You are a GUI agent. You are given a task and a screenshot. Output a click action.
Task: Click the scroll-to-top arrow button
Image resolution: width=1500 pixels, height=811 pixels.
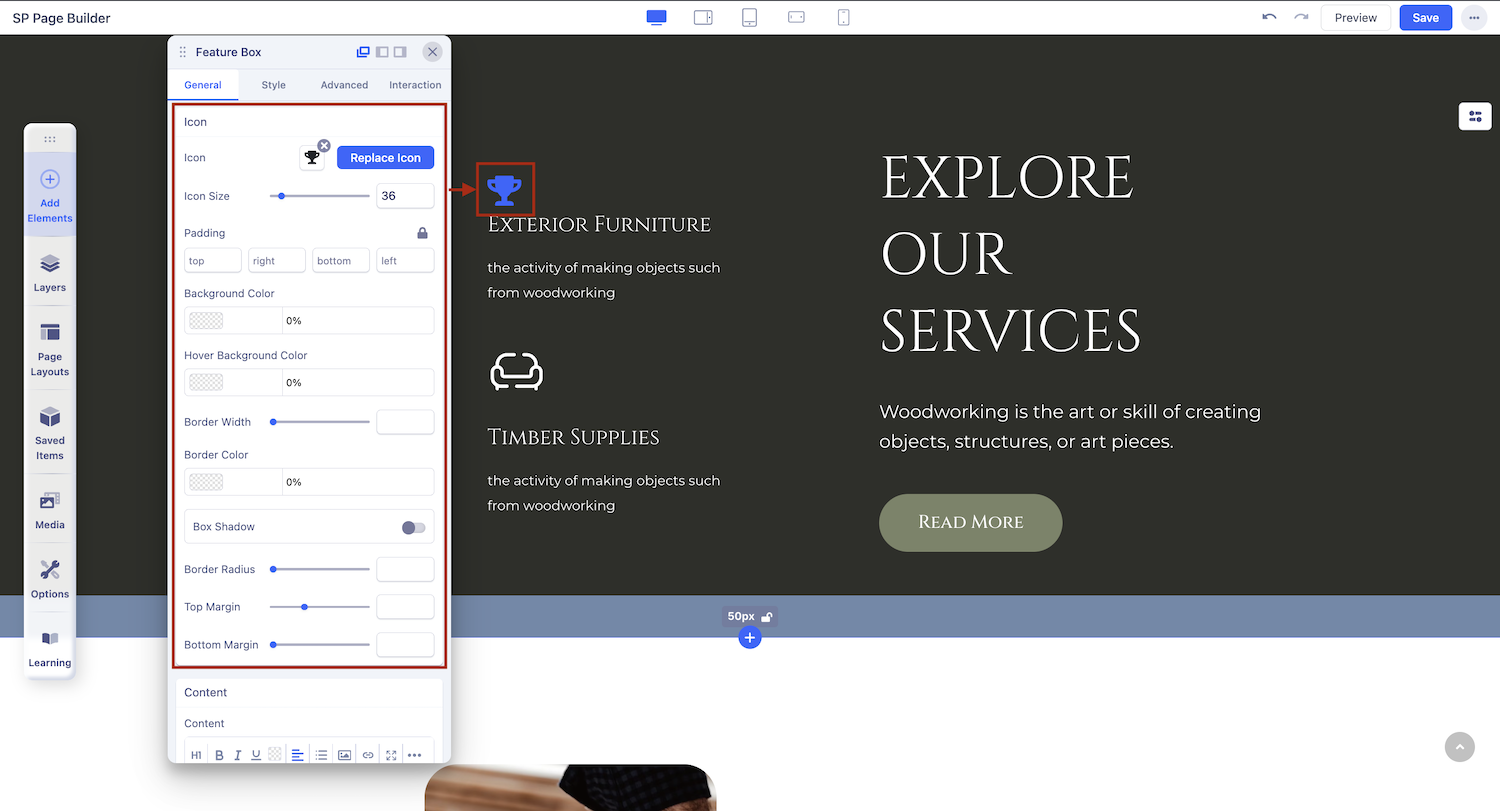pos(1459,747)
